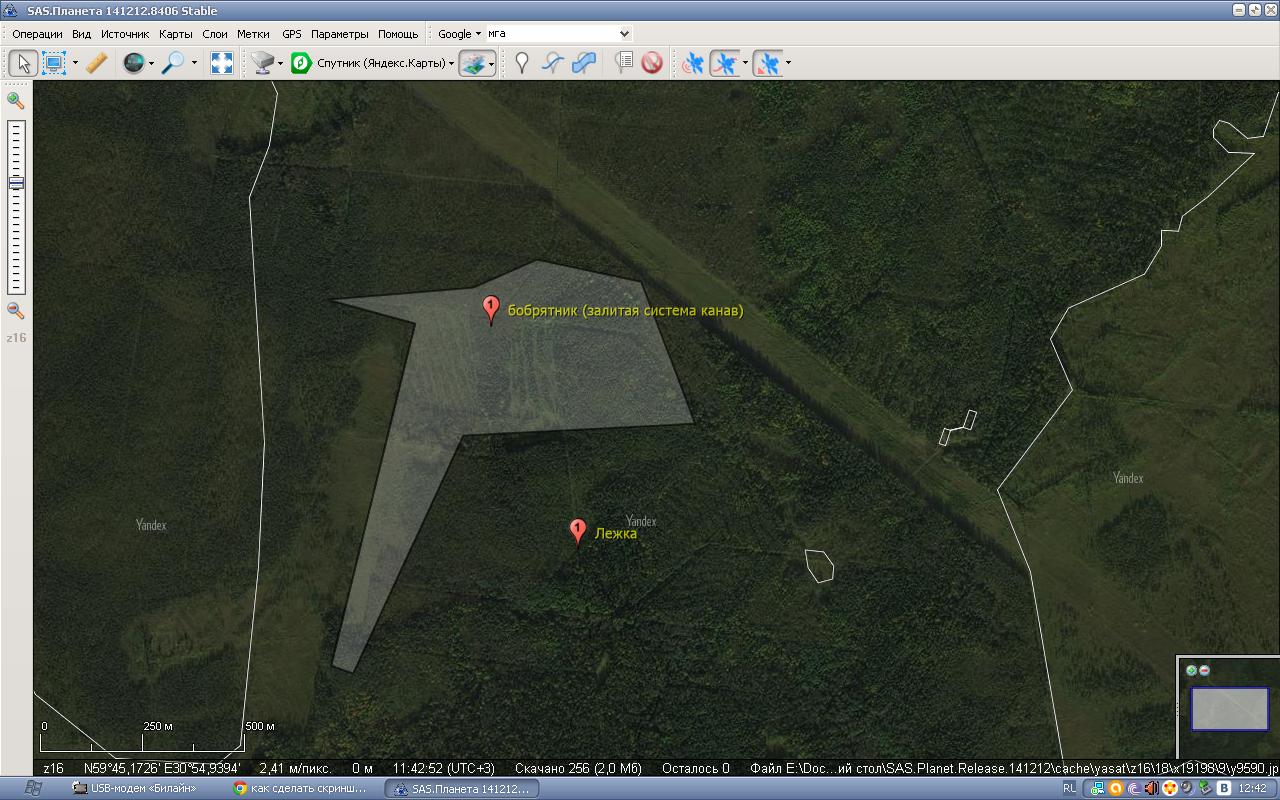Select the ruler distance measurement tool

pyautogui.click(x=96, y=63)
